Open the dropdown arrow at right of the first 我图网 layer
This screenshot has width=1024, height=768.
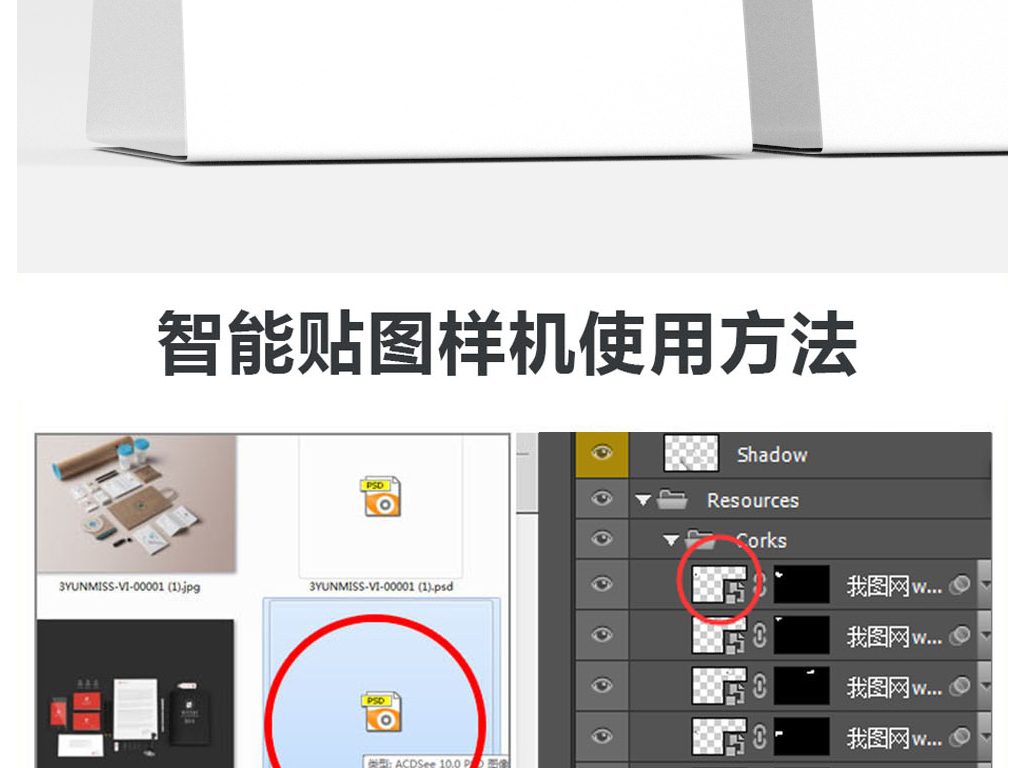pos(984,584)
